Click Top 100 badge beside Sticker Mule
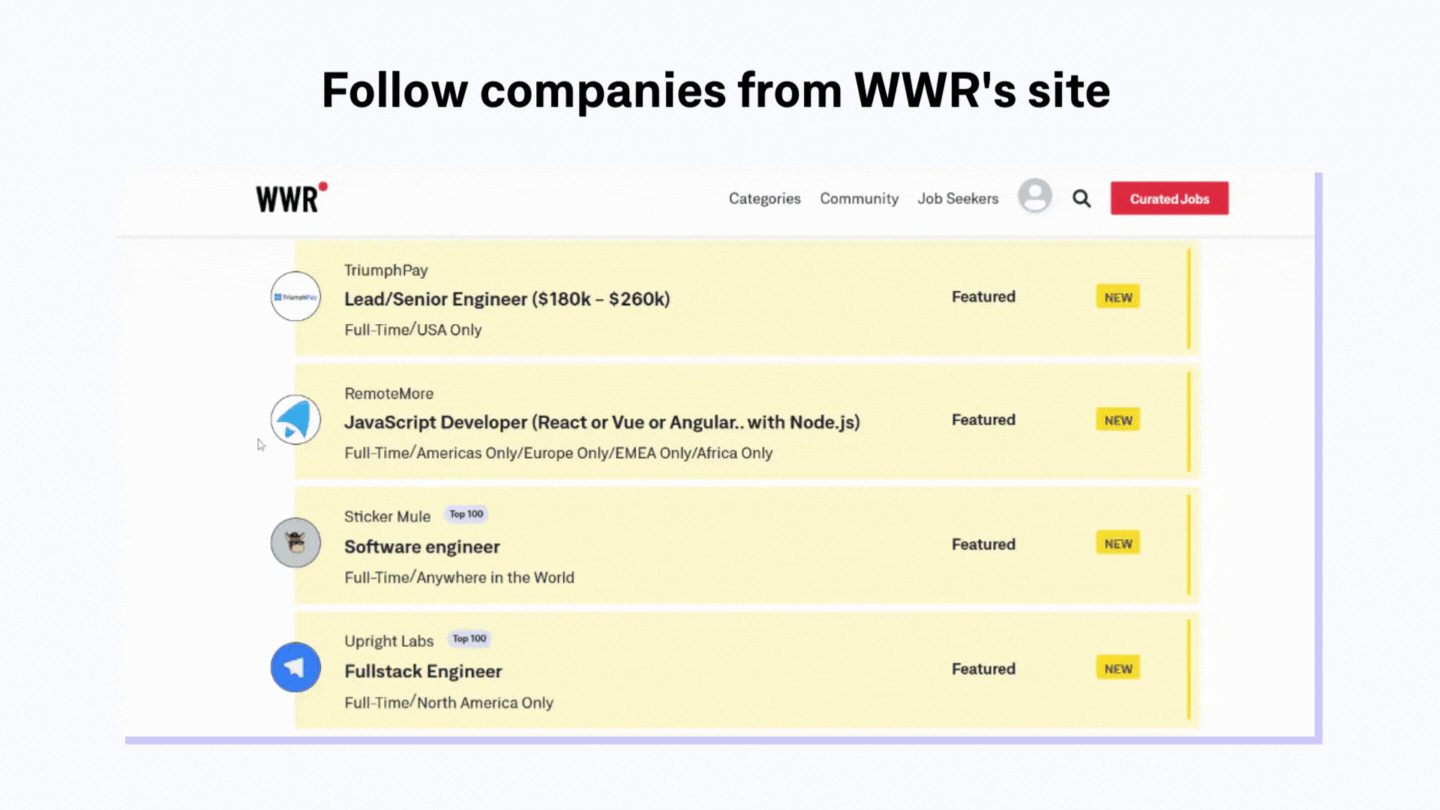Image resolution: width=1440 pixels, height=810 pixels. (466, 515)
